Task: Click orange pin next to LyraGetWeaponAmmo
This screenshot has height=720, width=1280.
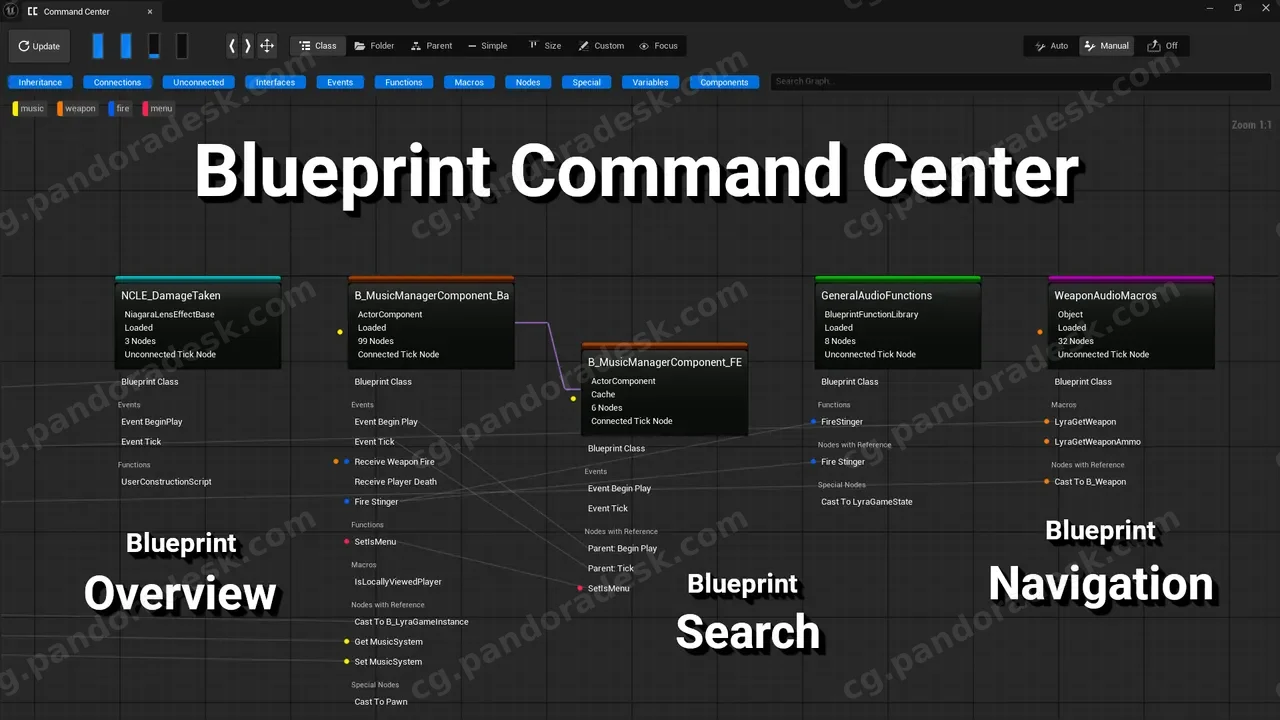Action: (1046, 442)
